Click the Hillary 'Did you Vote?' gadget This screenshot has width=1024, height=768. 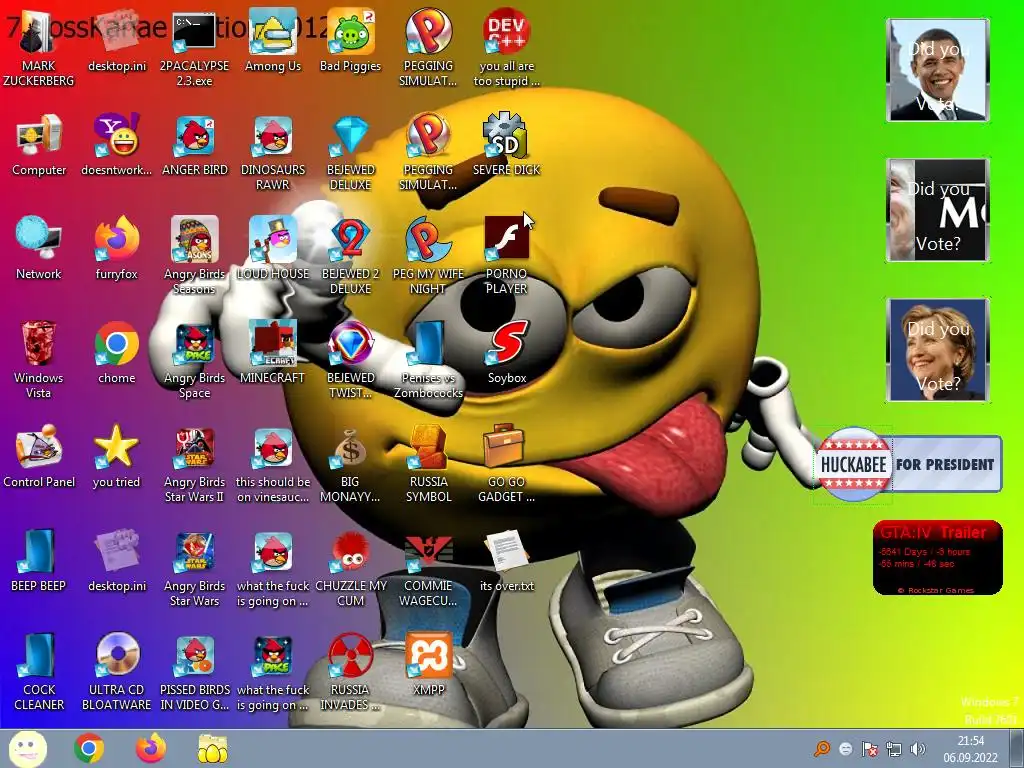(x=938, y=350)
